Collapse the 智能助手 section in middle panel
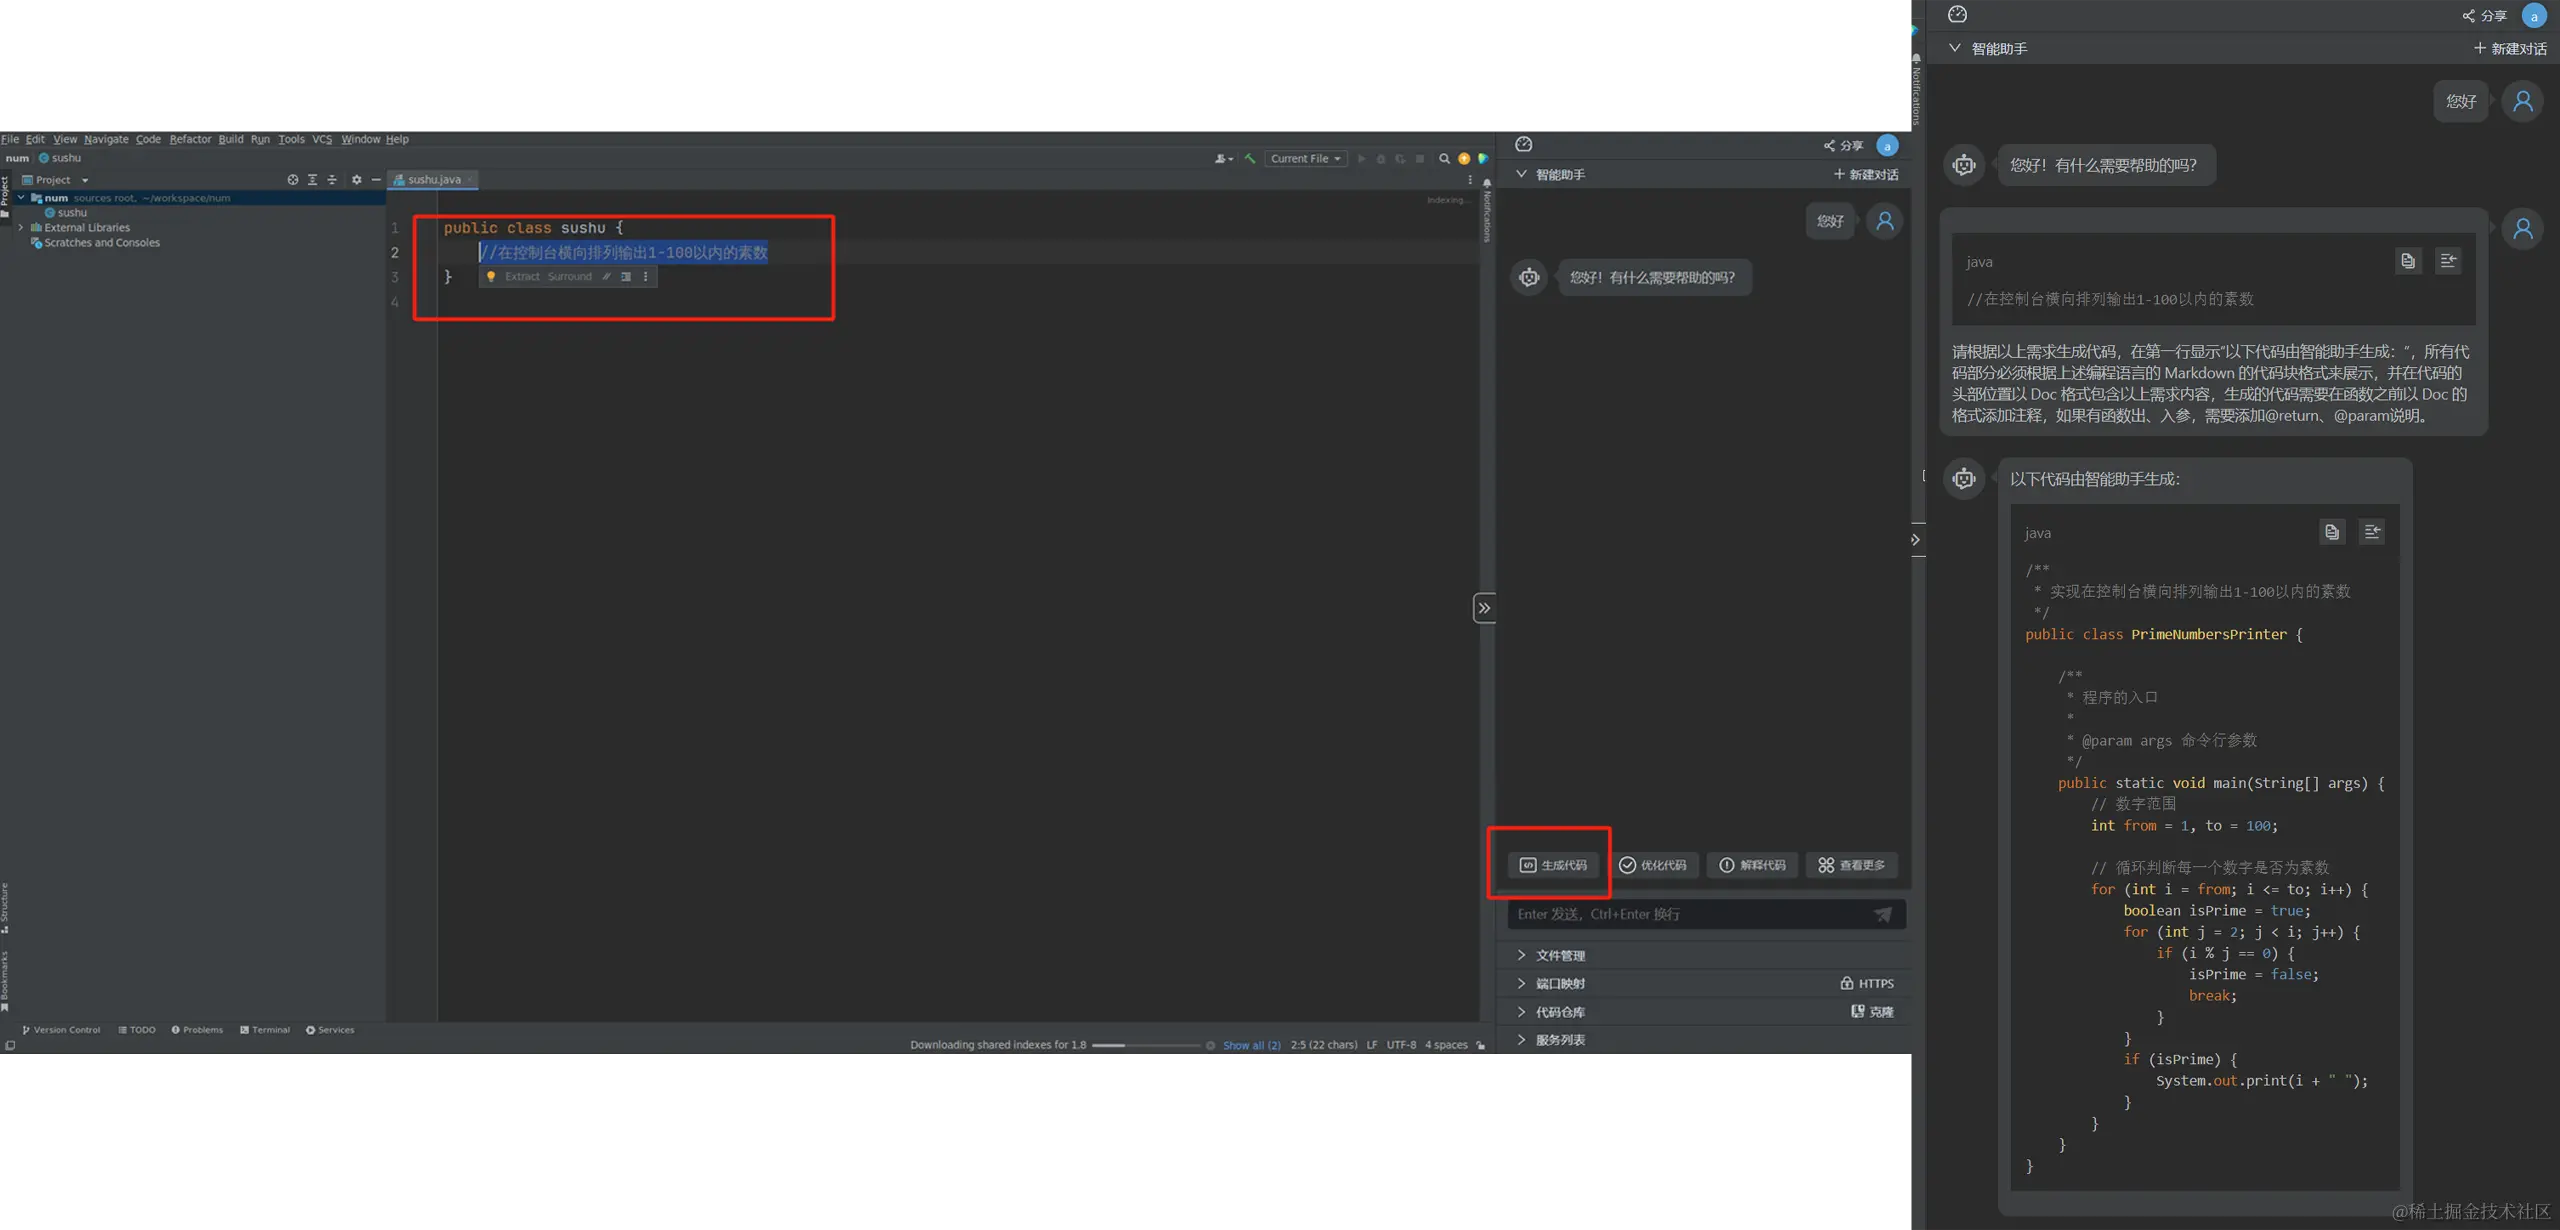 [1521, 174]
